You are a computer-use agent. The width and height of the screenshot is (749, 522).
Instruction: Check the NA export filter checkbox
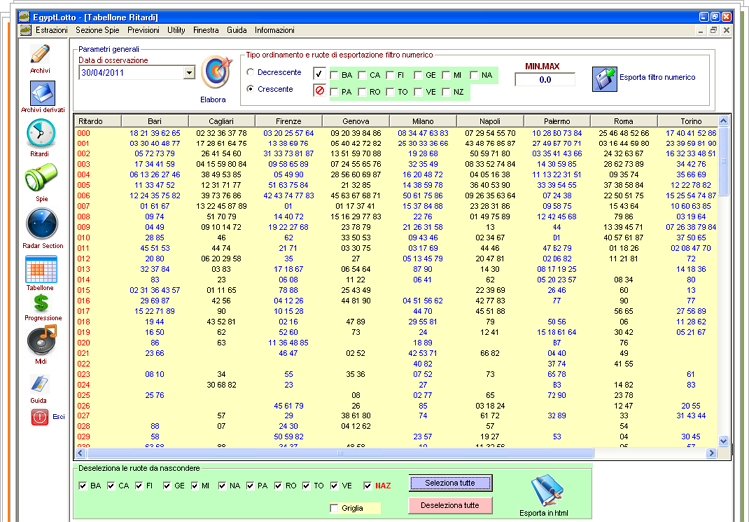pyautogui.click(x=474, y=75)
